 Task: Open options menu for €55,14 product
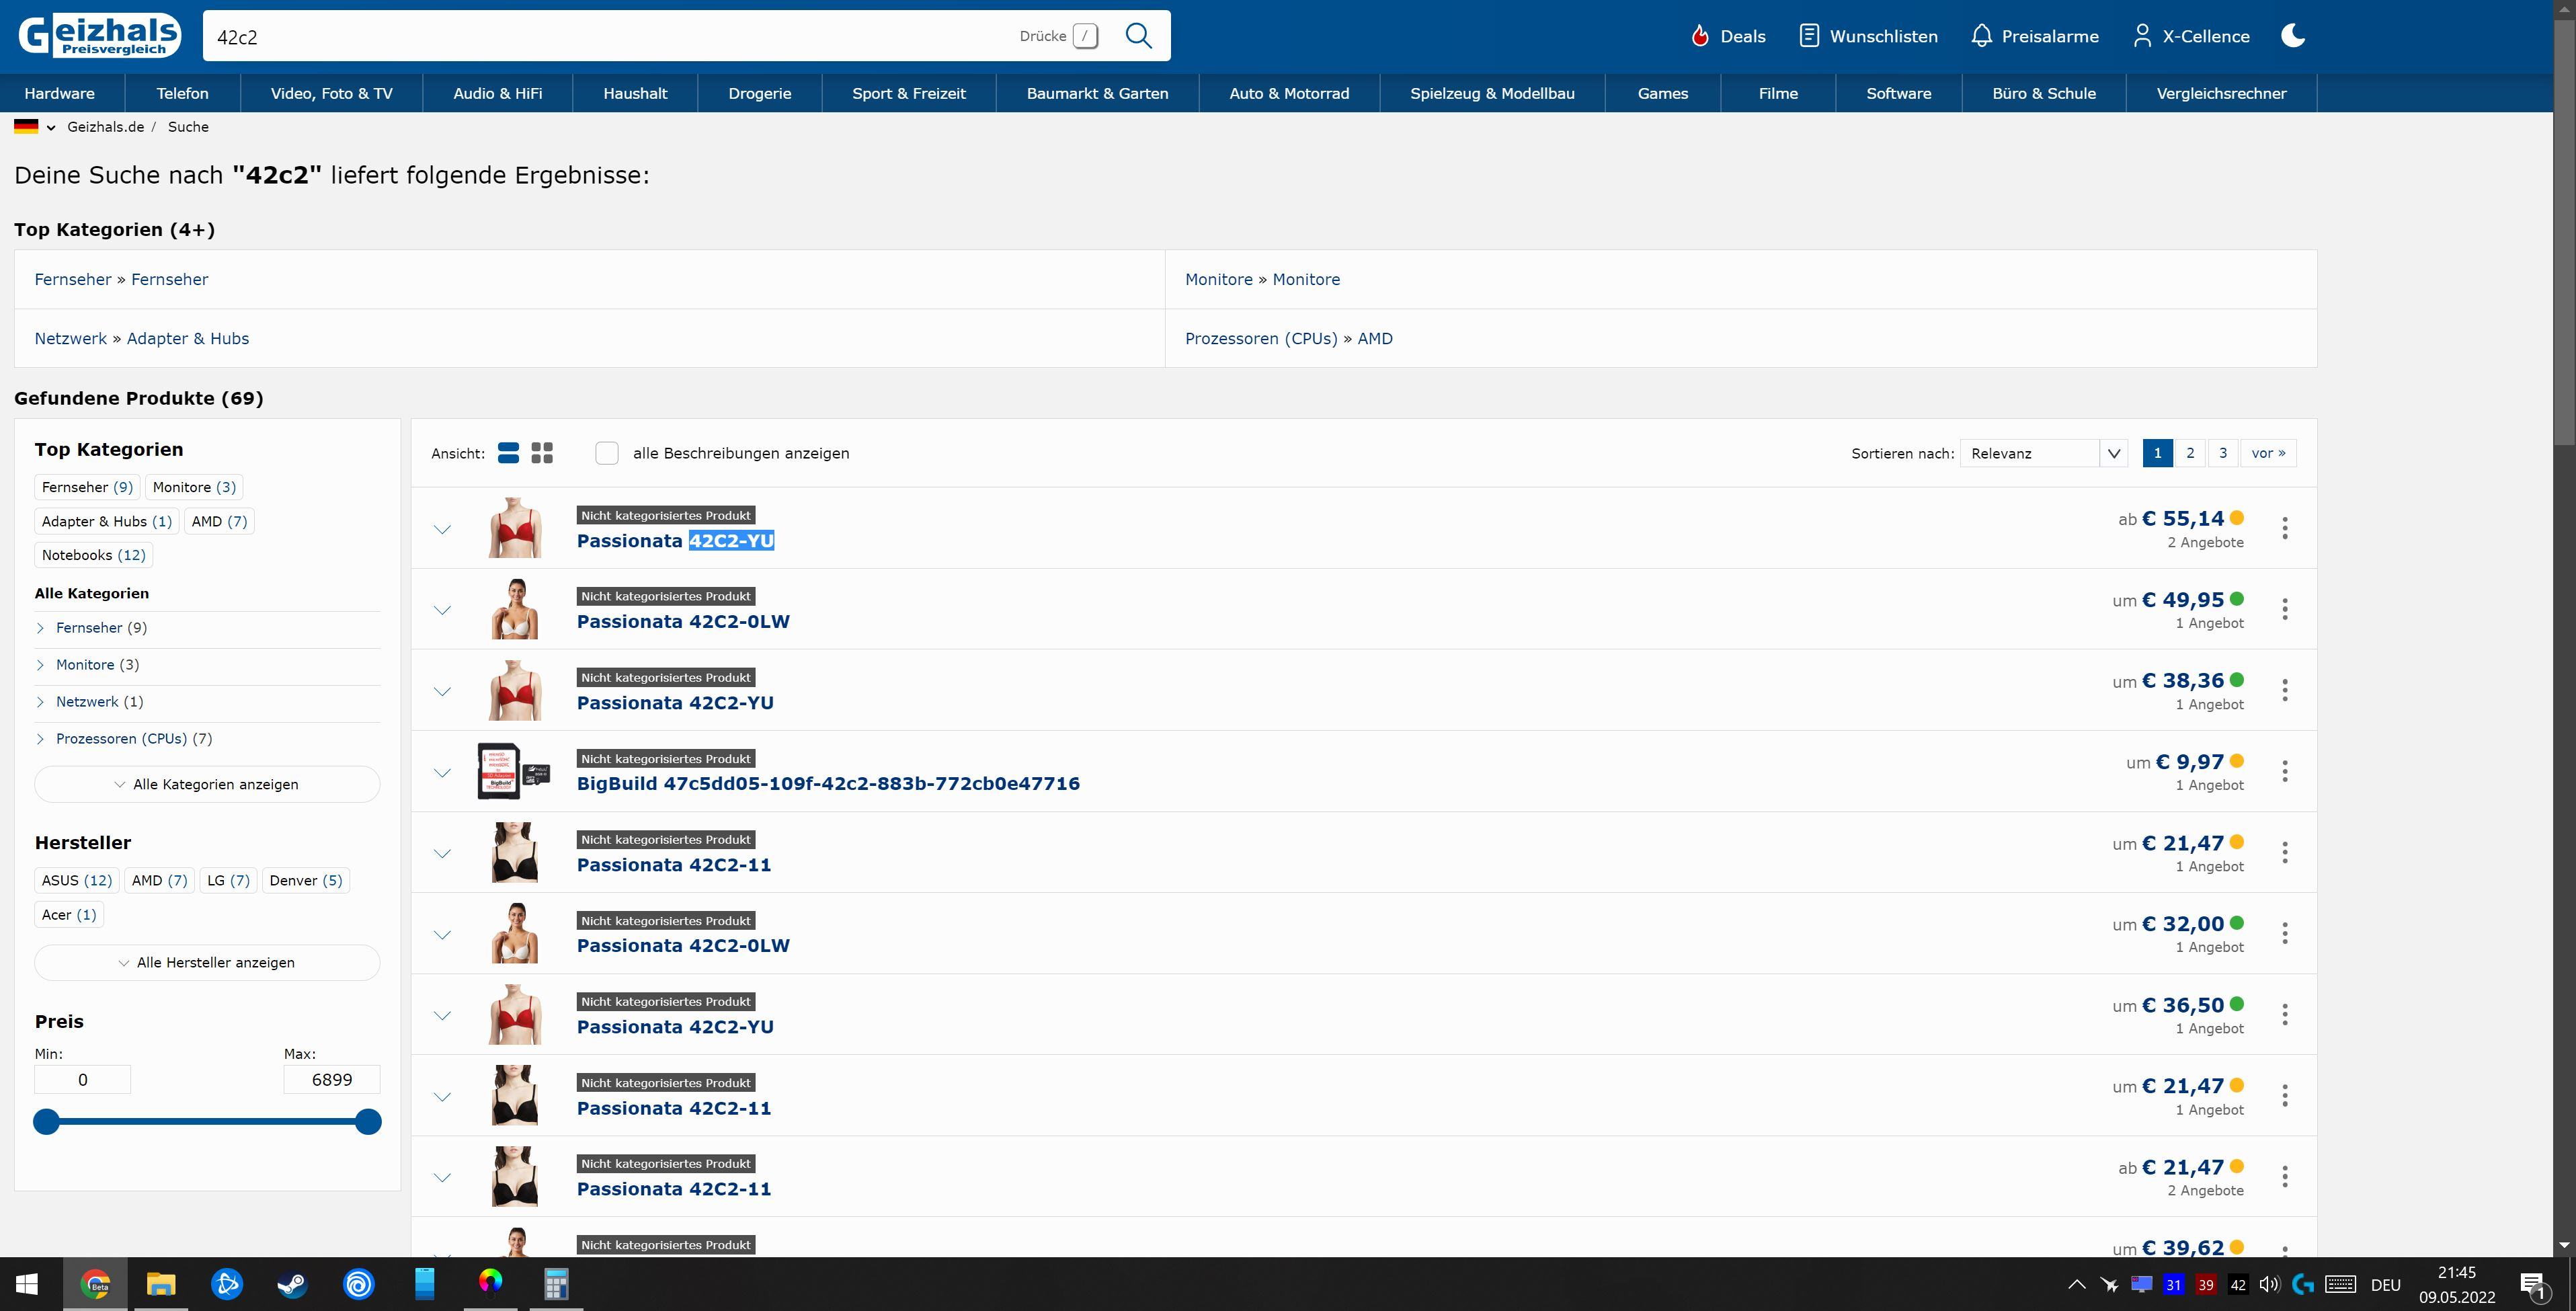click(x=2285, y=528)
